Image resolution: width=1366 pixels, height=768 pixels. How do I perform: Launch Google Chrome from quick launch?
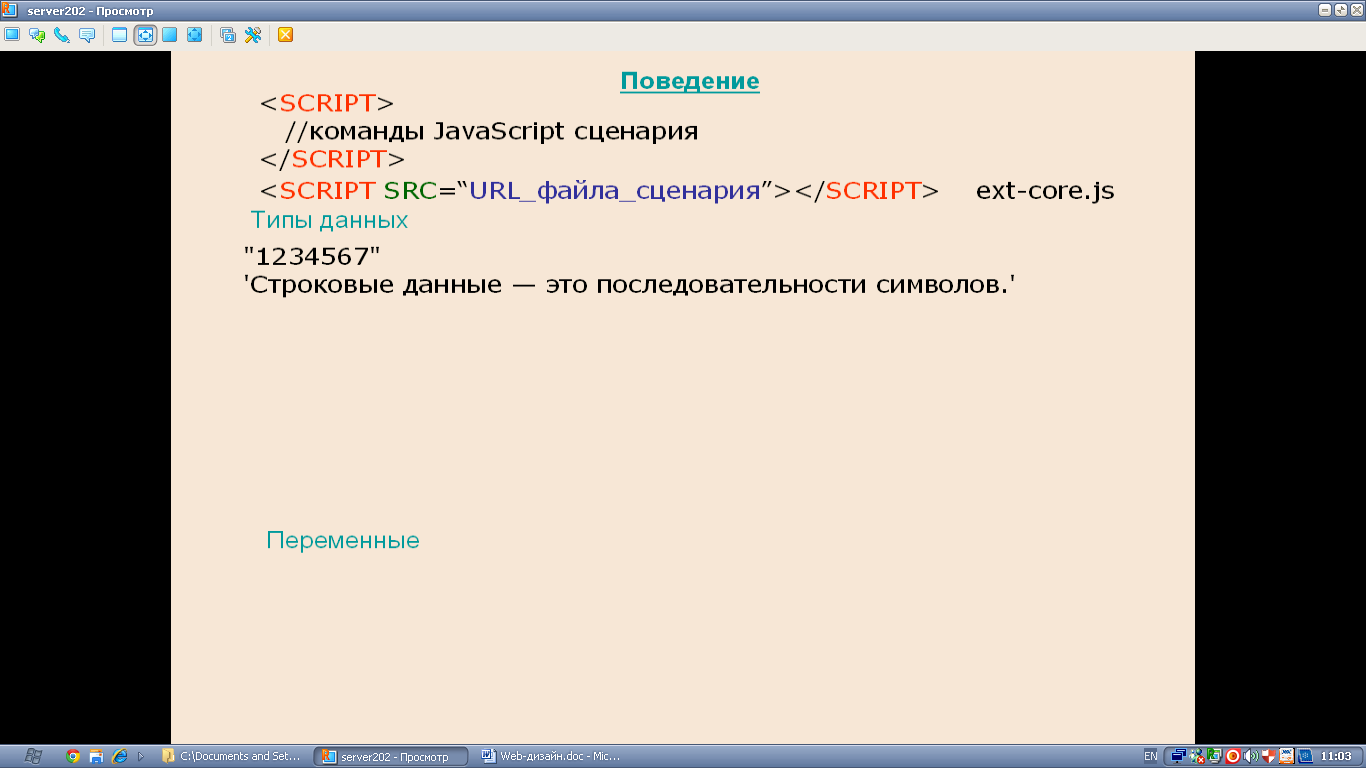tap(73, 756)
